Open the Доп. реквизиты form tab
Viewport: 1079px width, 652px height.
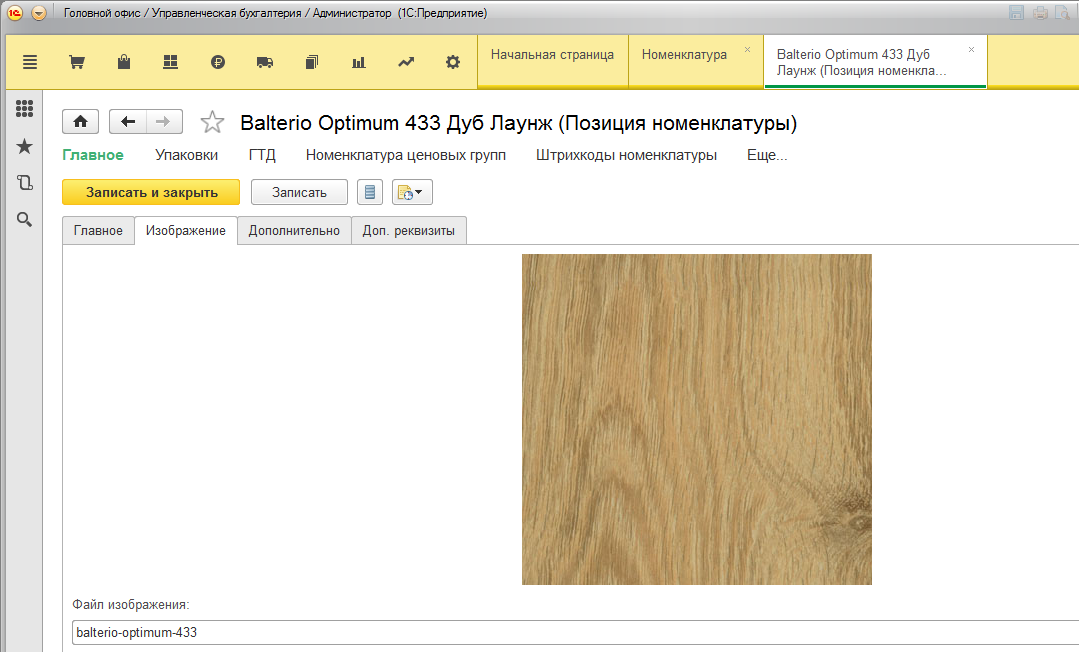pos(409,231)
